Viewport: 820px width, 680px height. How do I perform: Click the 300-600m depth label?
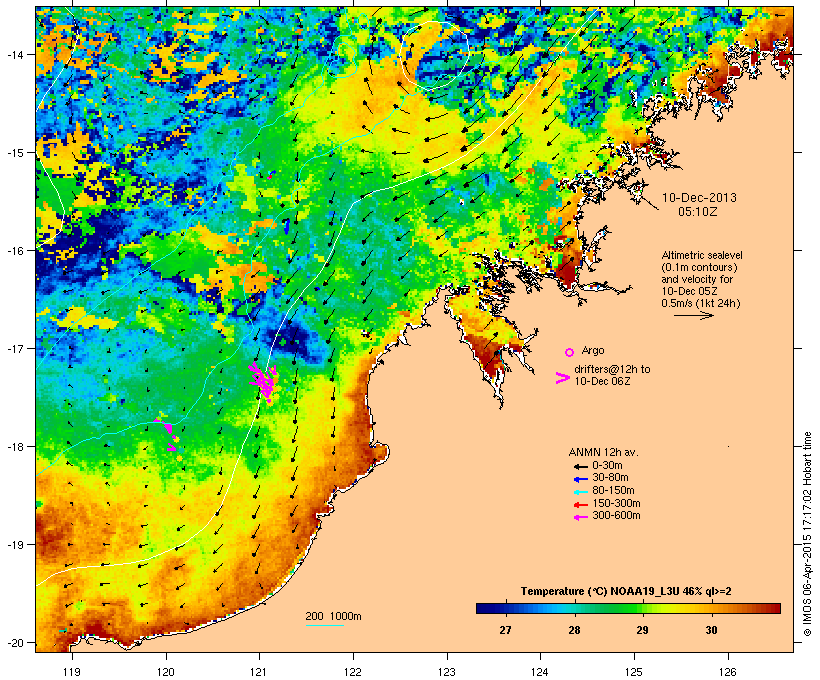click(x=616, y=516)
